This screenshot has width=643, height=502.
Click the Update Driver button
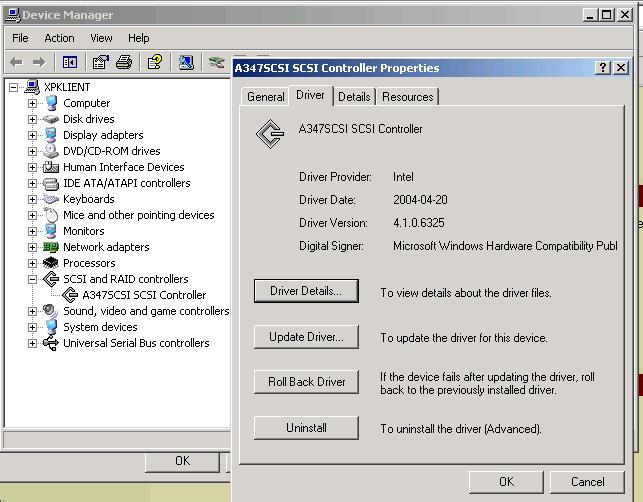(x=306, y=337)
